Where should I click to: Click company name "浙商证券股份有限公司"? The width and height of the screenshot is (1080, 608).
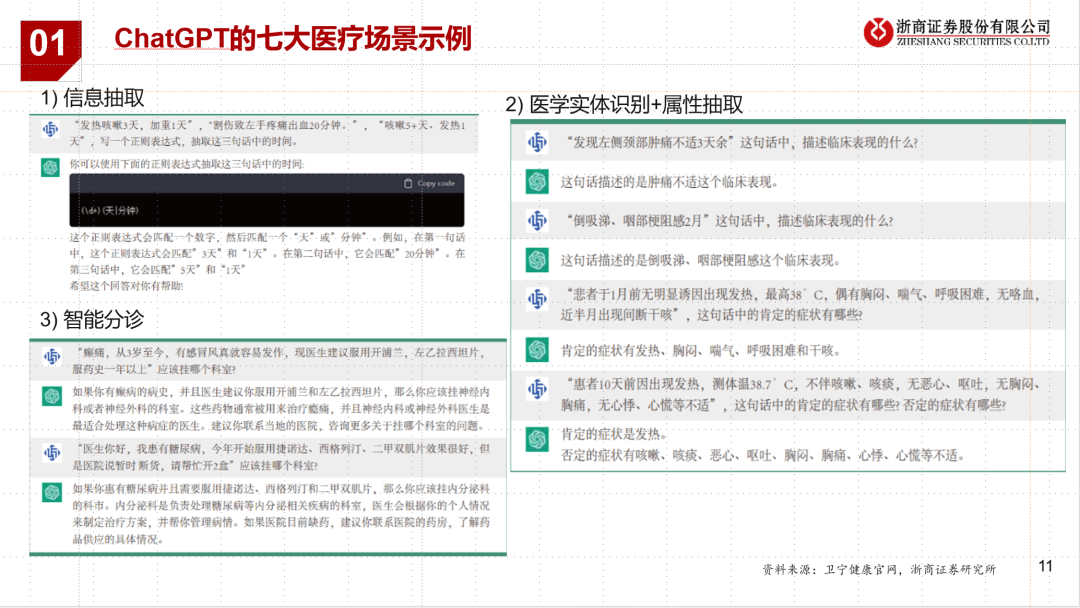(973, 27)
